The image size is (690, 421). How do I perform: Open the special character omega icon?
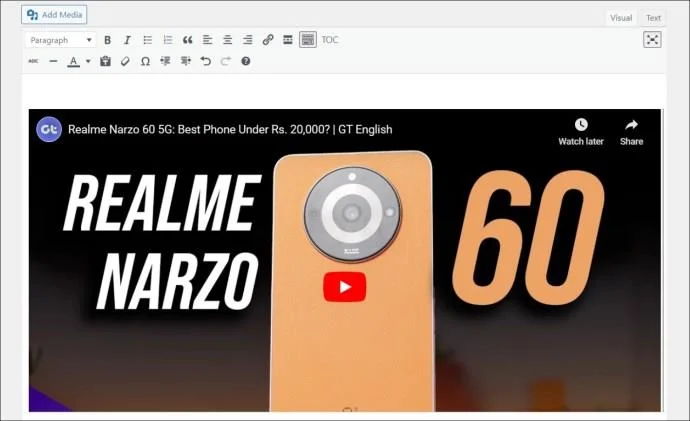point(145,61)
